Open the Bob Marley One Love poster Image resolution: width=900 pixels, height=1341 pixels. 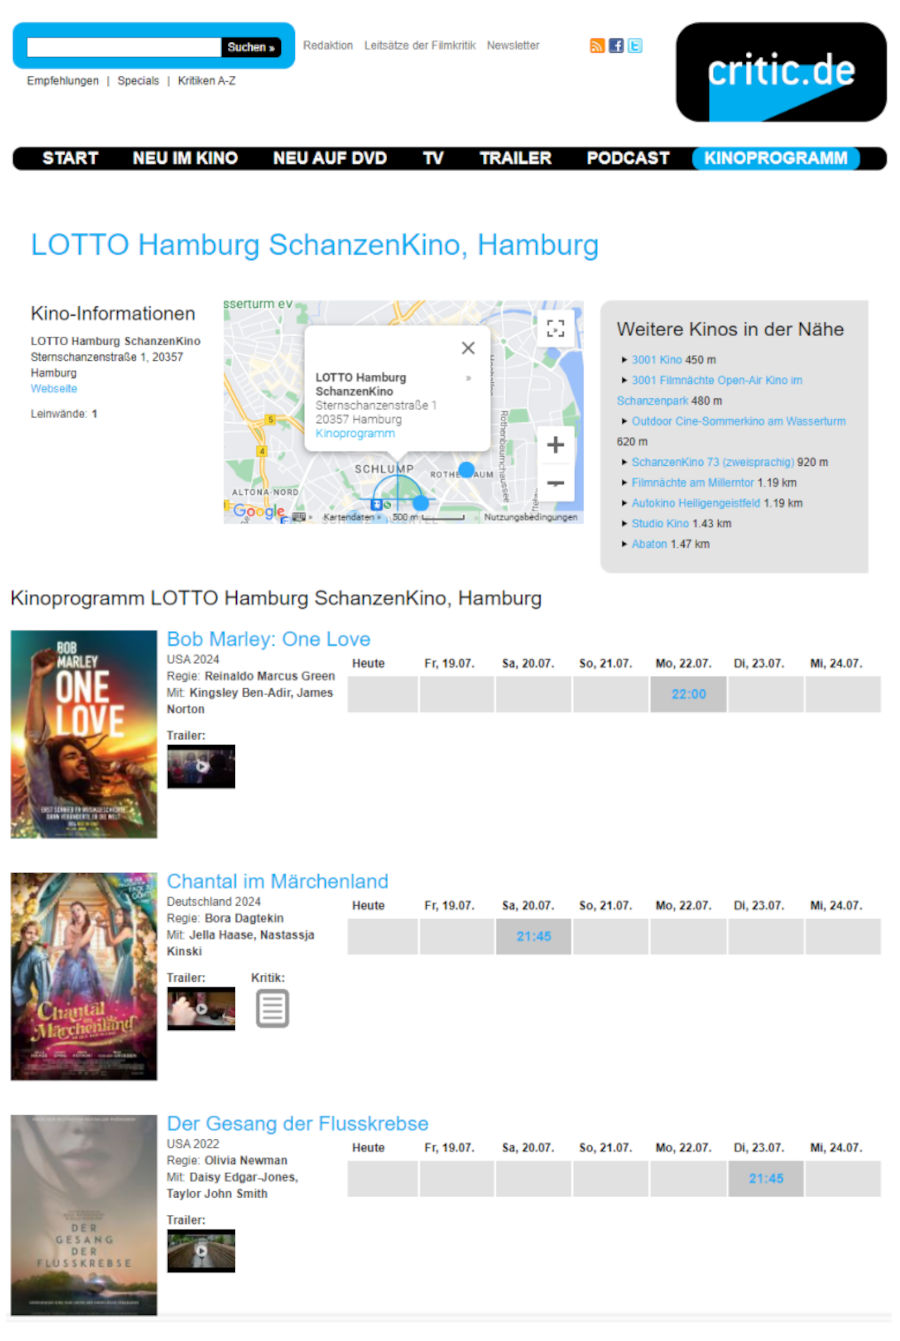pyautogui.click(x=84, y=734)
